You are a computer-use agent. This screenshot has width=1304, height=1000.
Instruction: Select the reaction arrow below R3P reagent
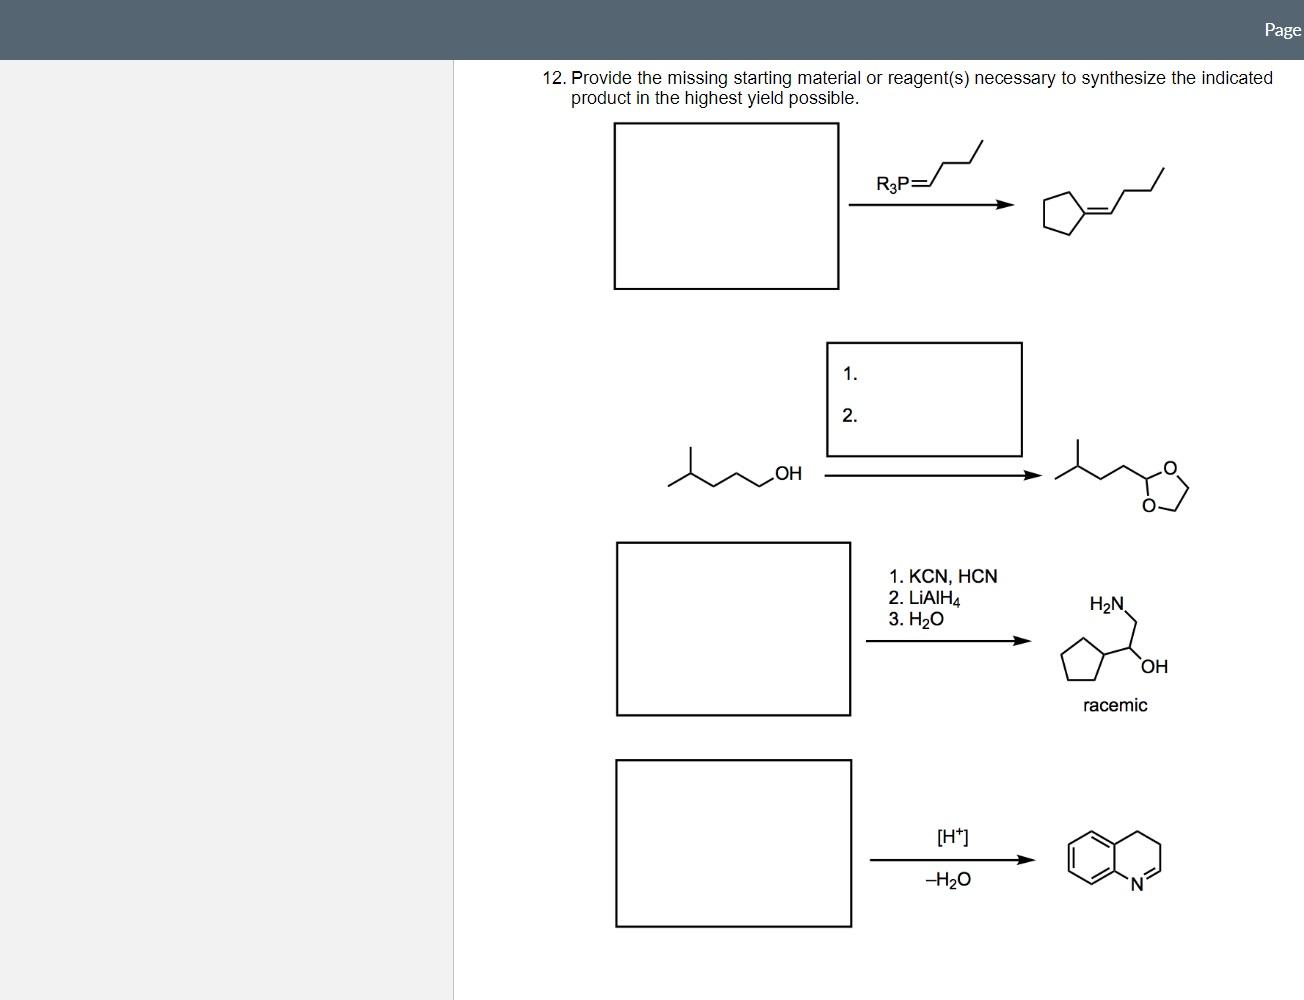coord(928,204)
